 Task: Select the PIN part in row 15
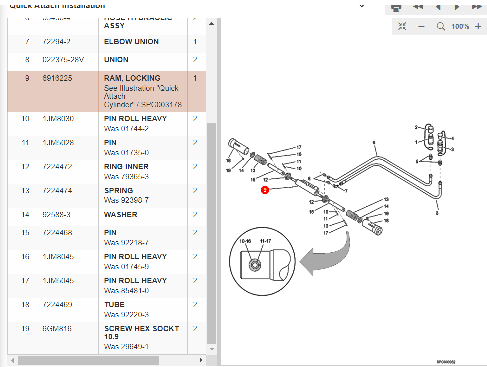point(110,233)
